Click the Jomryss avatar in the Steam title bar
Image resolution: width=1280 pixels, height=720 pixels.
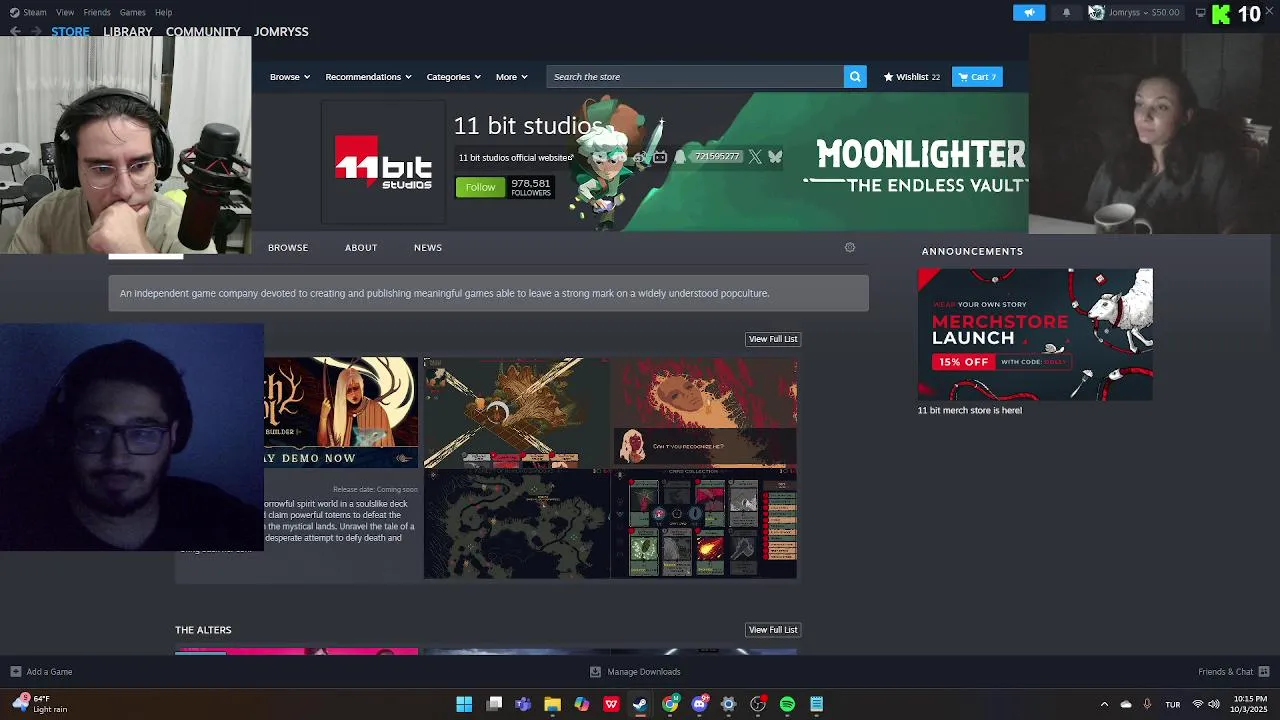1096,12
